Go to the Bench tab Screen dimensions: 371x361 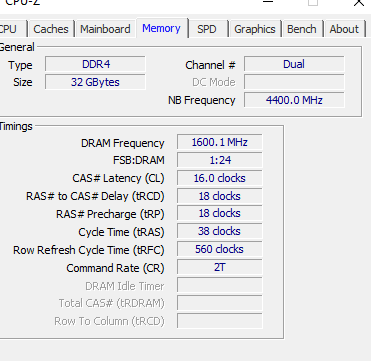point(302,29)
